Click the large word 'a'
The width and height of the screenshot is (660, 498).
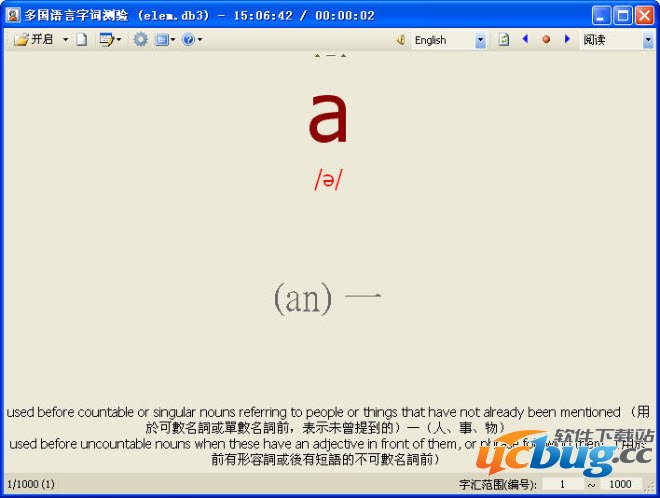click(328, 117)
